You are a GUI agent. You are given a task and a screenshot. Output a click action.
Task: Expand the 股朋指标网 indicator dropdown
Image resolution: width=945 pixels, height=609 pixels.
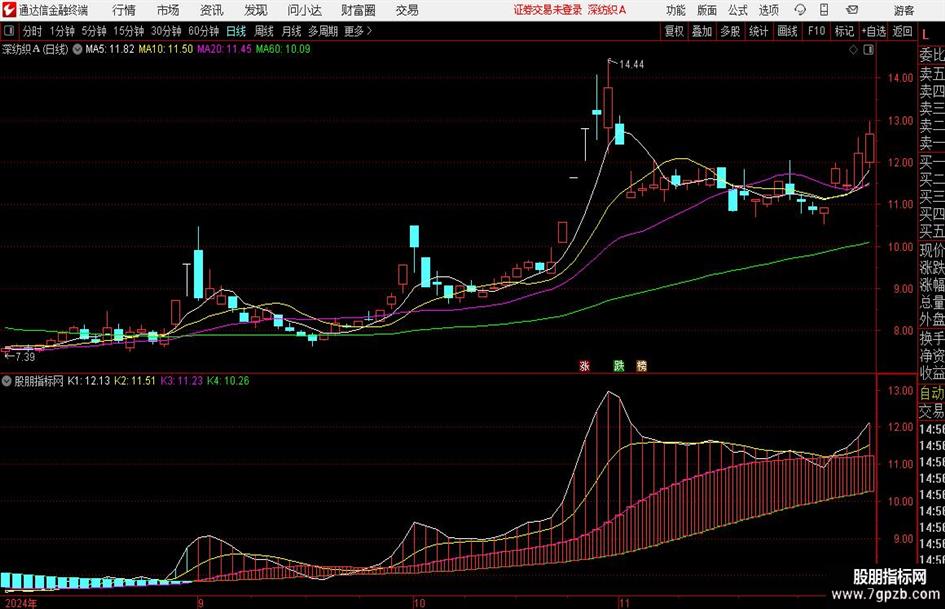[x=7, y=381]
